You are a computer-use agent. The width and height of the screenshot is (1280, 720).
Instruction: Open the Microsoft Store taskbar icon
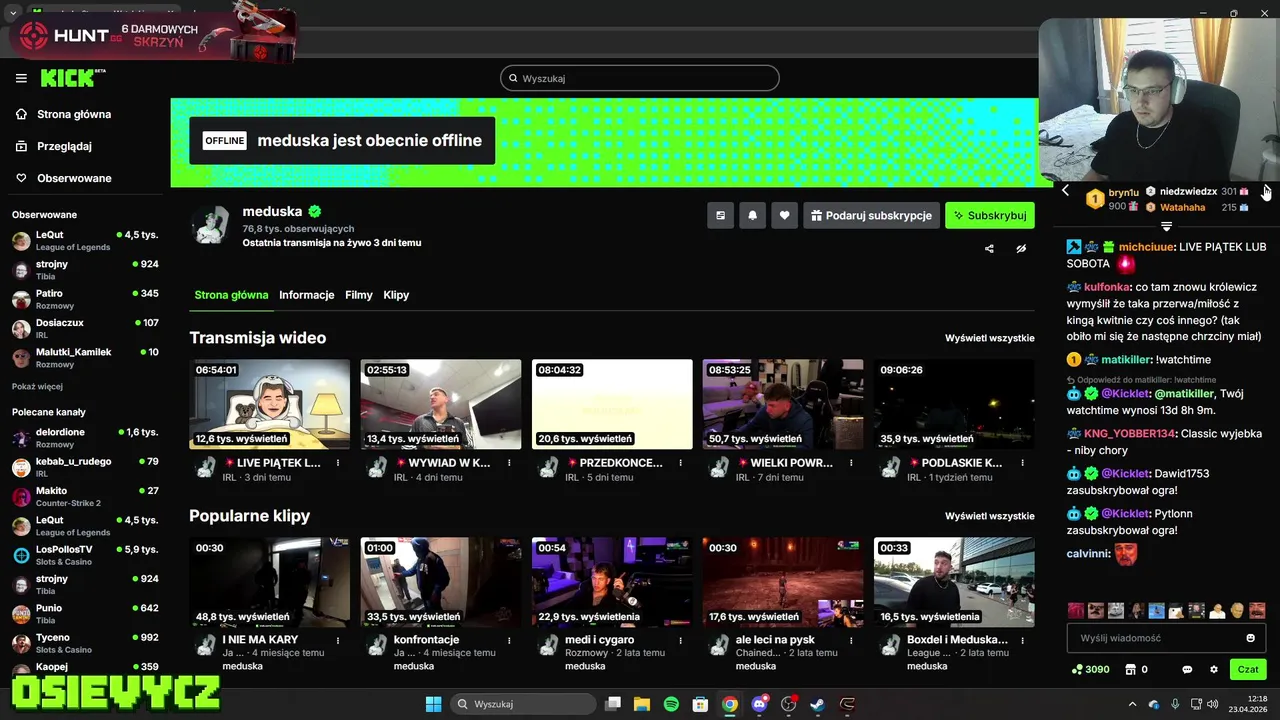click(x=700, y=704)
